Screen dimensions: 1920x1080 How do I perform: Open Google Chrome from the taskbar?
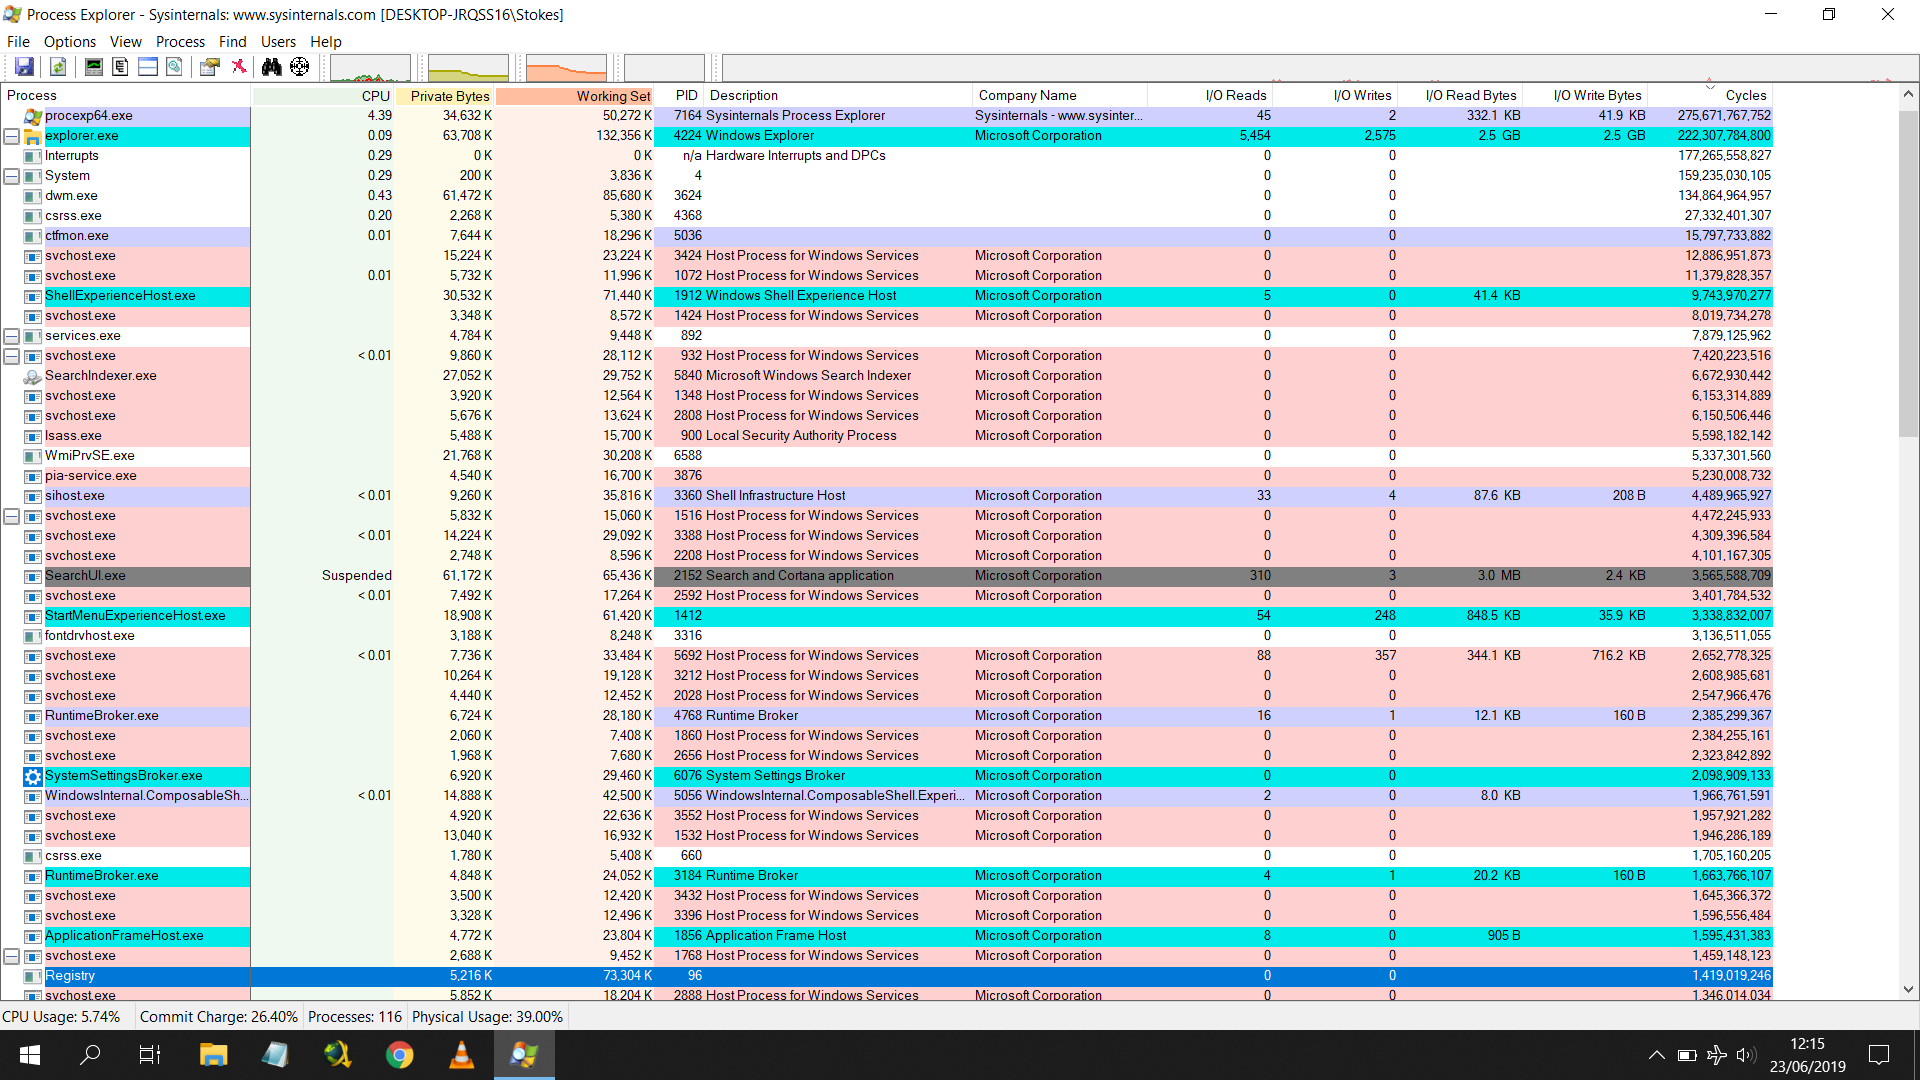tap(399, 1055)
